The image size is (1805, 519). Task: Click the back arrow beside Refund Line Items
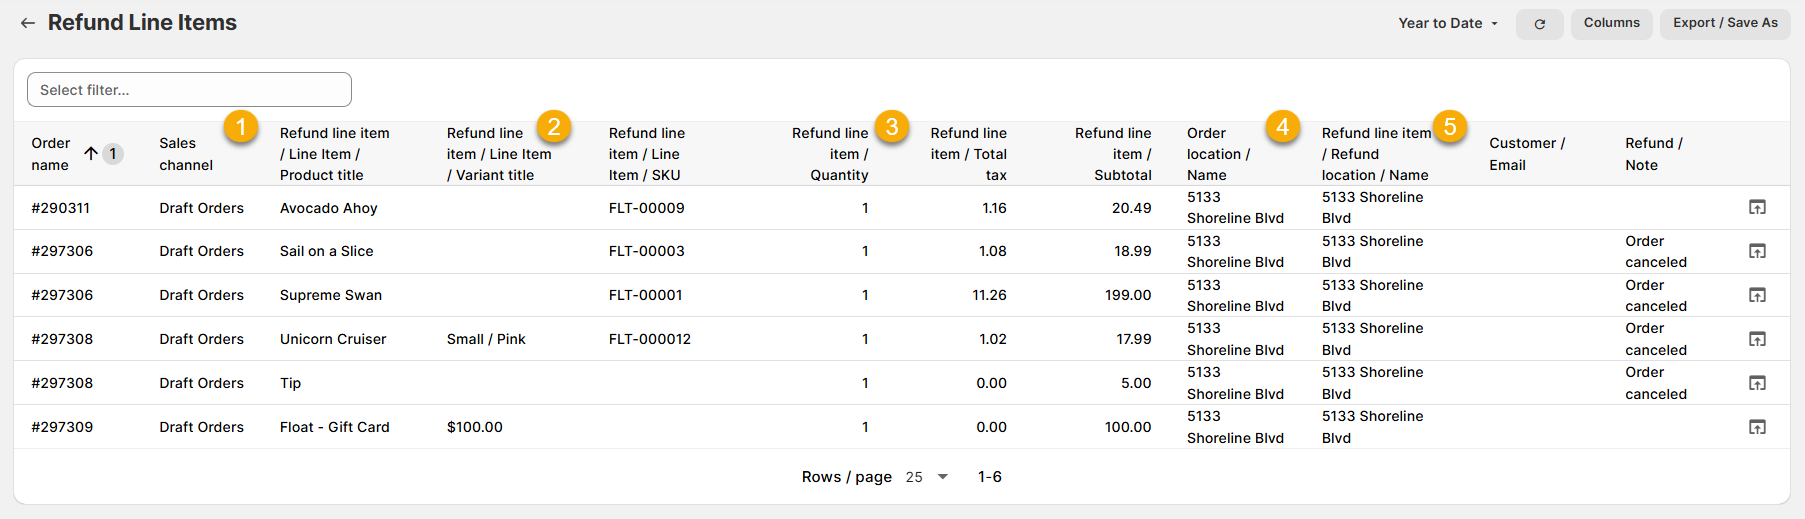coord(28,23)
